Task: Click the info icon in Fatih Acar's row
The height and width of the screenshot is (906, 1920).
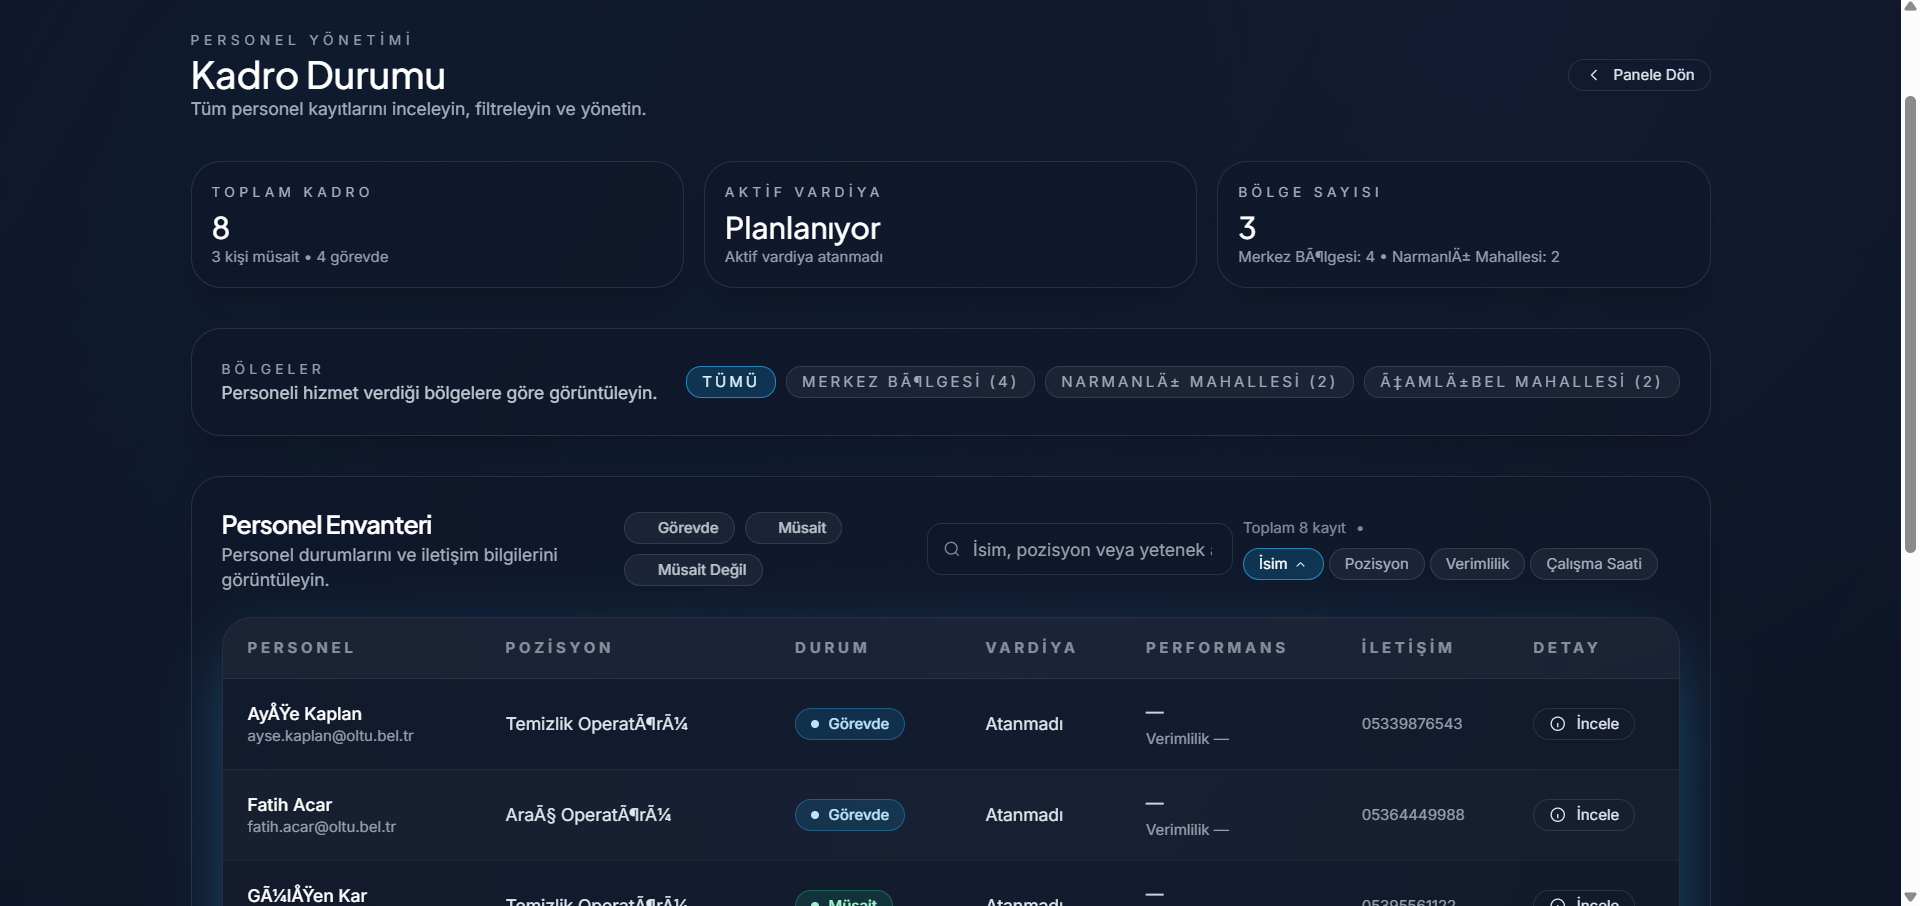Action: coord(1557,815)
